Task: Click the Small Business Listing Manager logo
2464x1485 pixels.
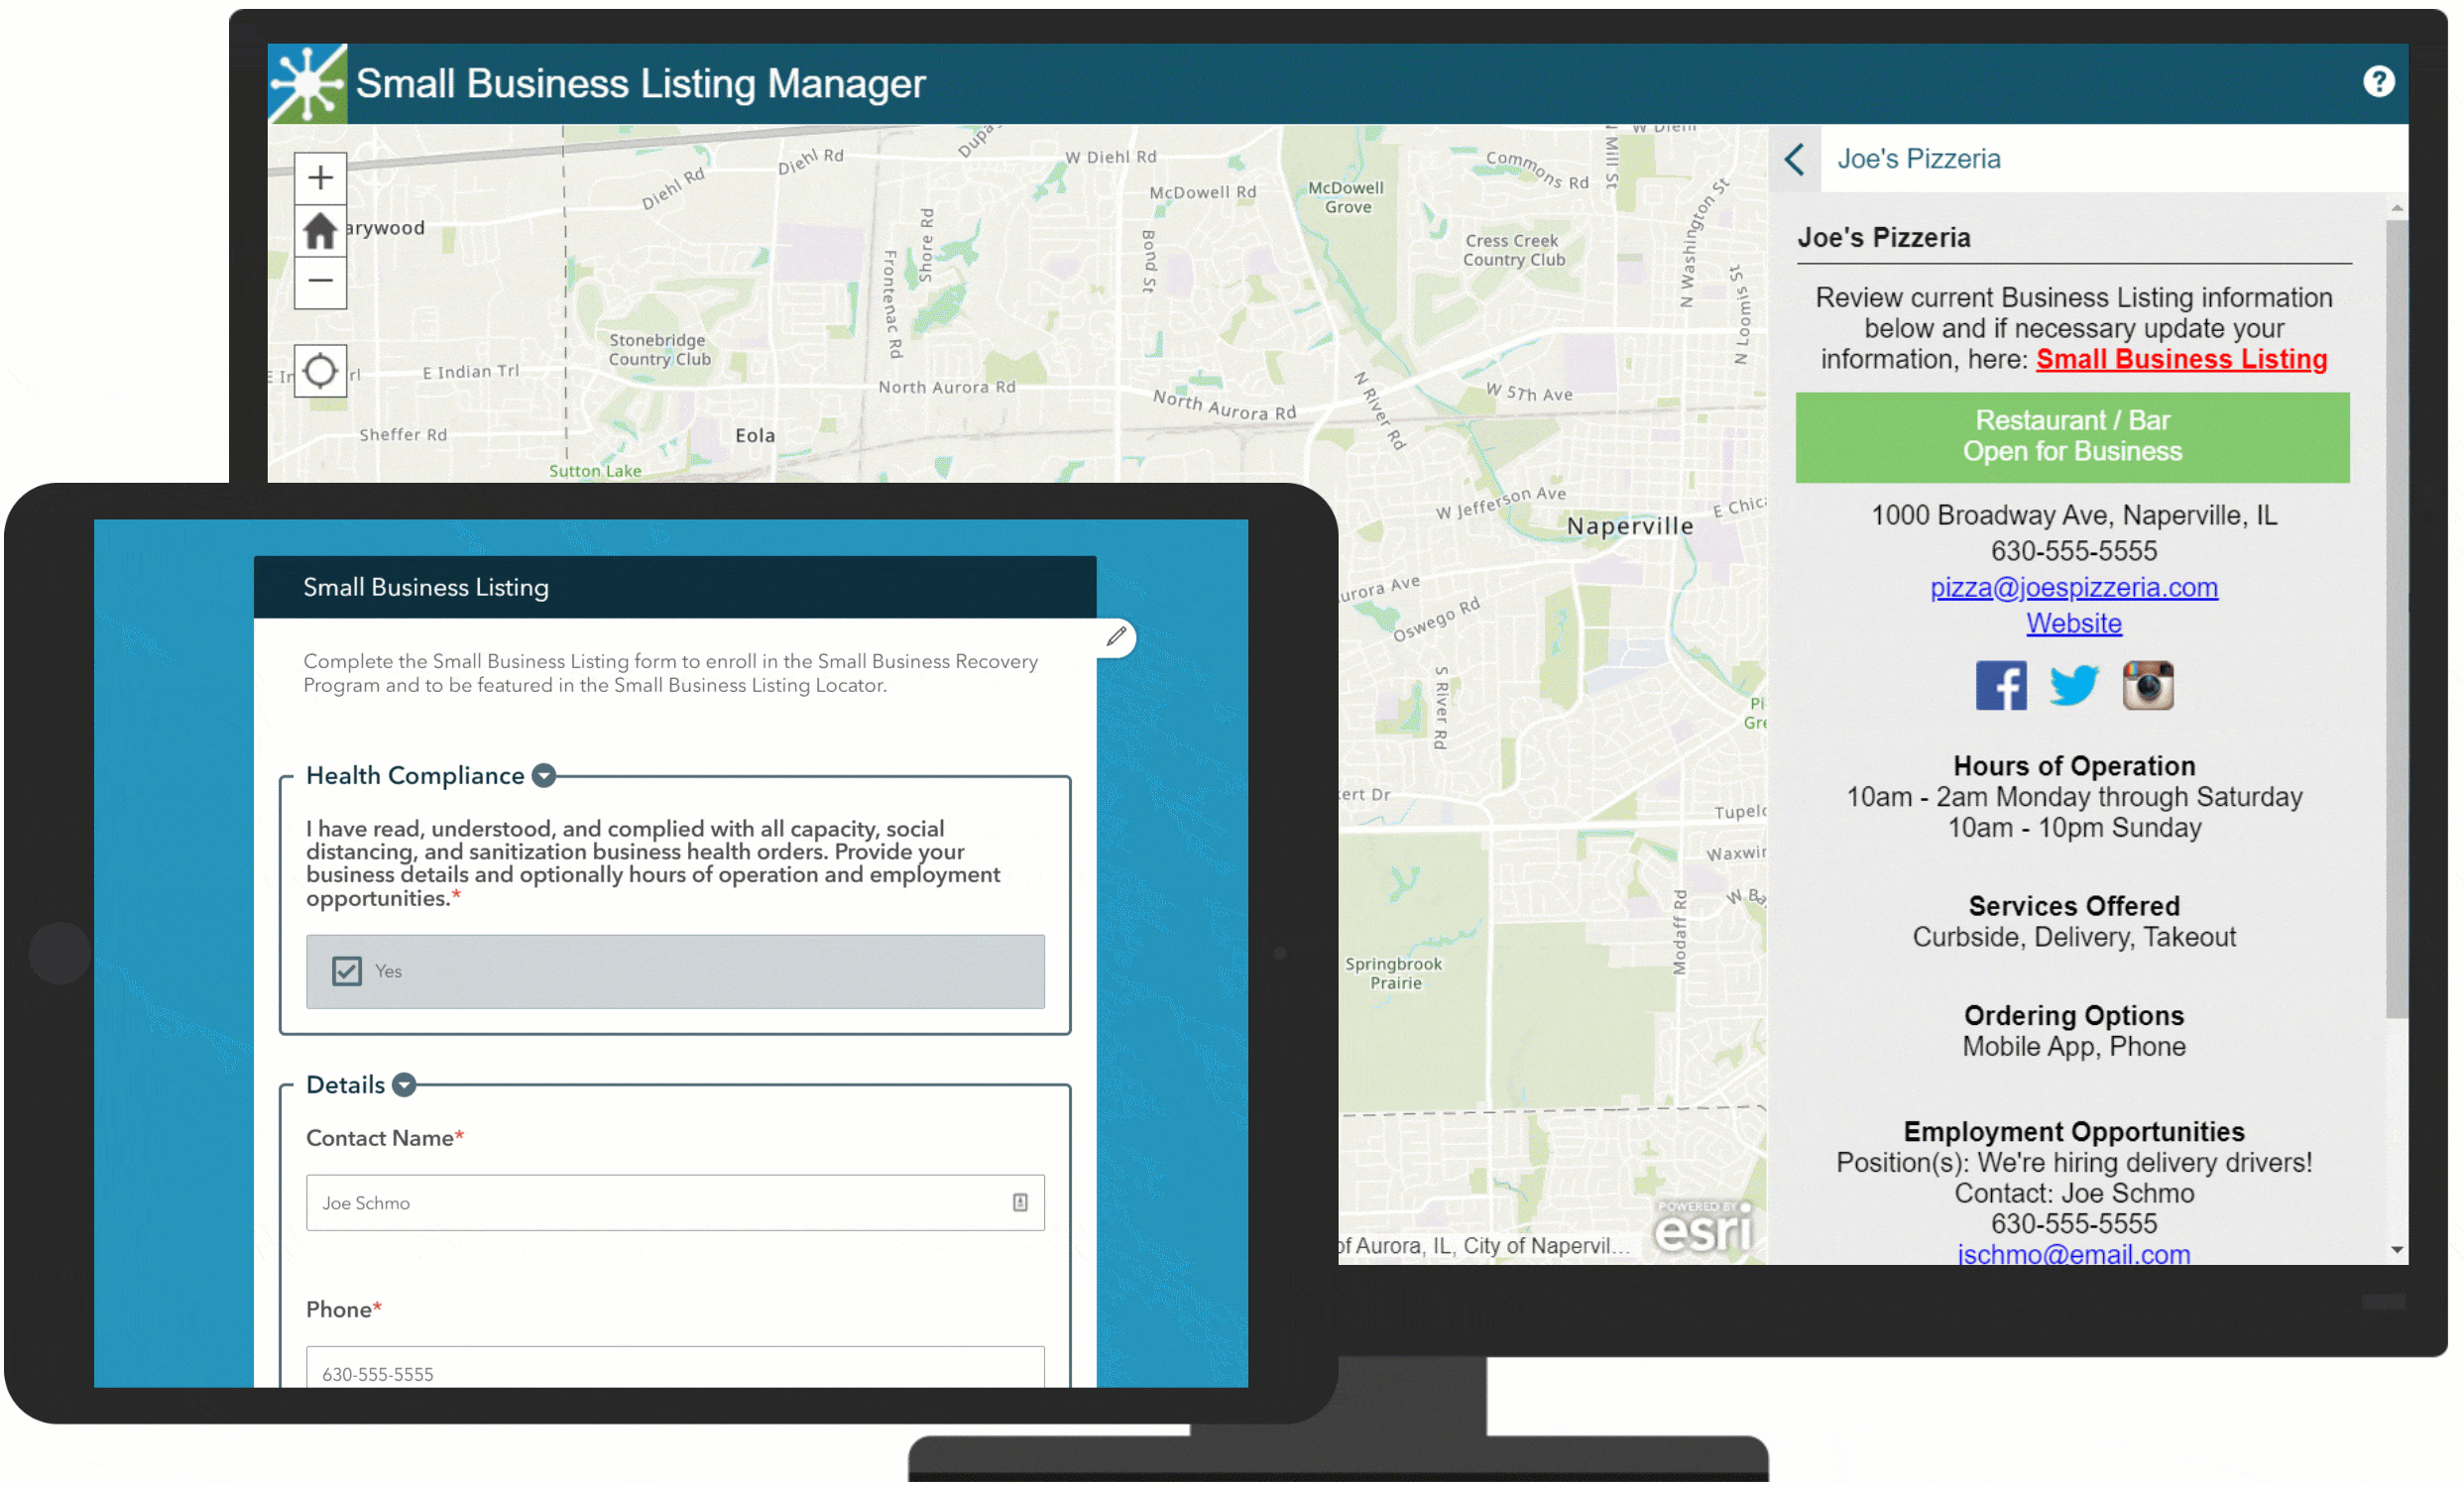Action: (308, 84)
